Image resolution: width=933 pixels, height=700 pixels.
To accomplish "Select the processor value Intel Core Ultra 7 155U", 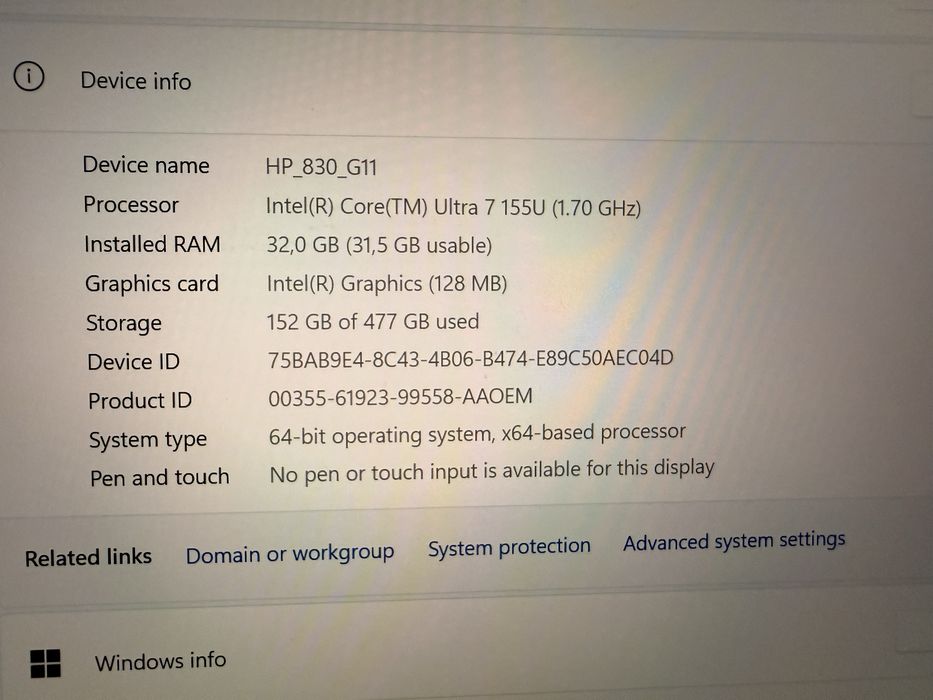I will tap(453, 207).
